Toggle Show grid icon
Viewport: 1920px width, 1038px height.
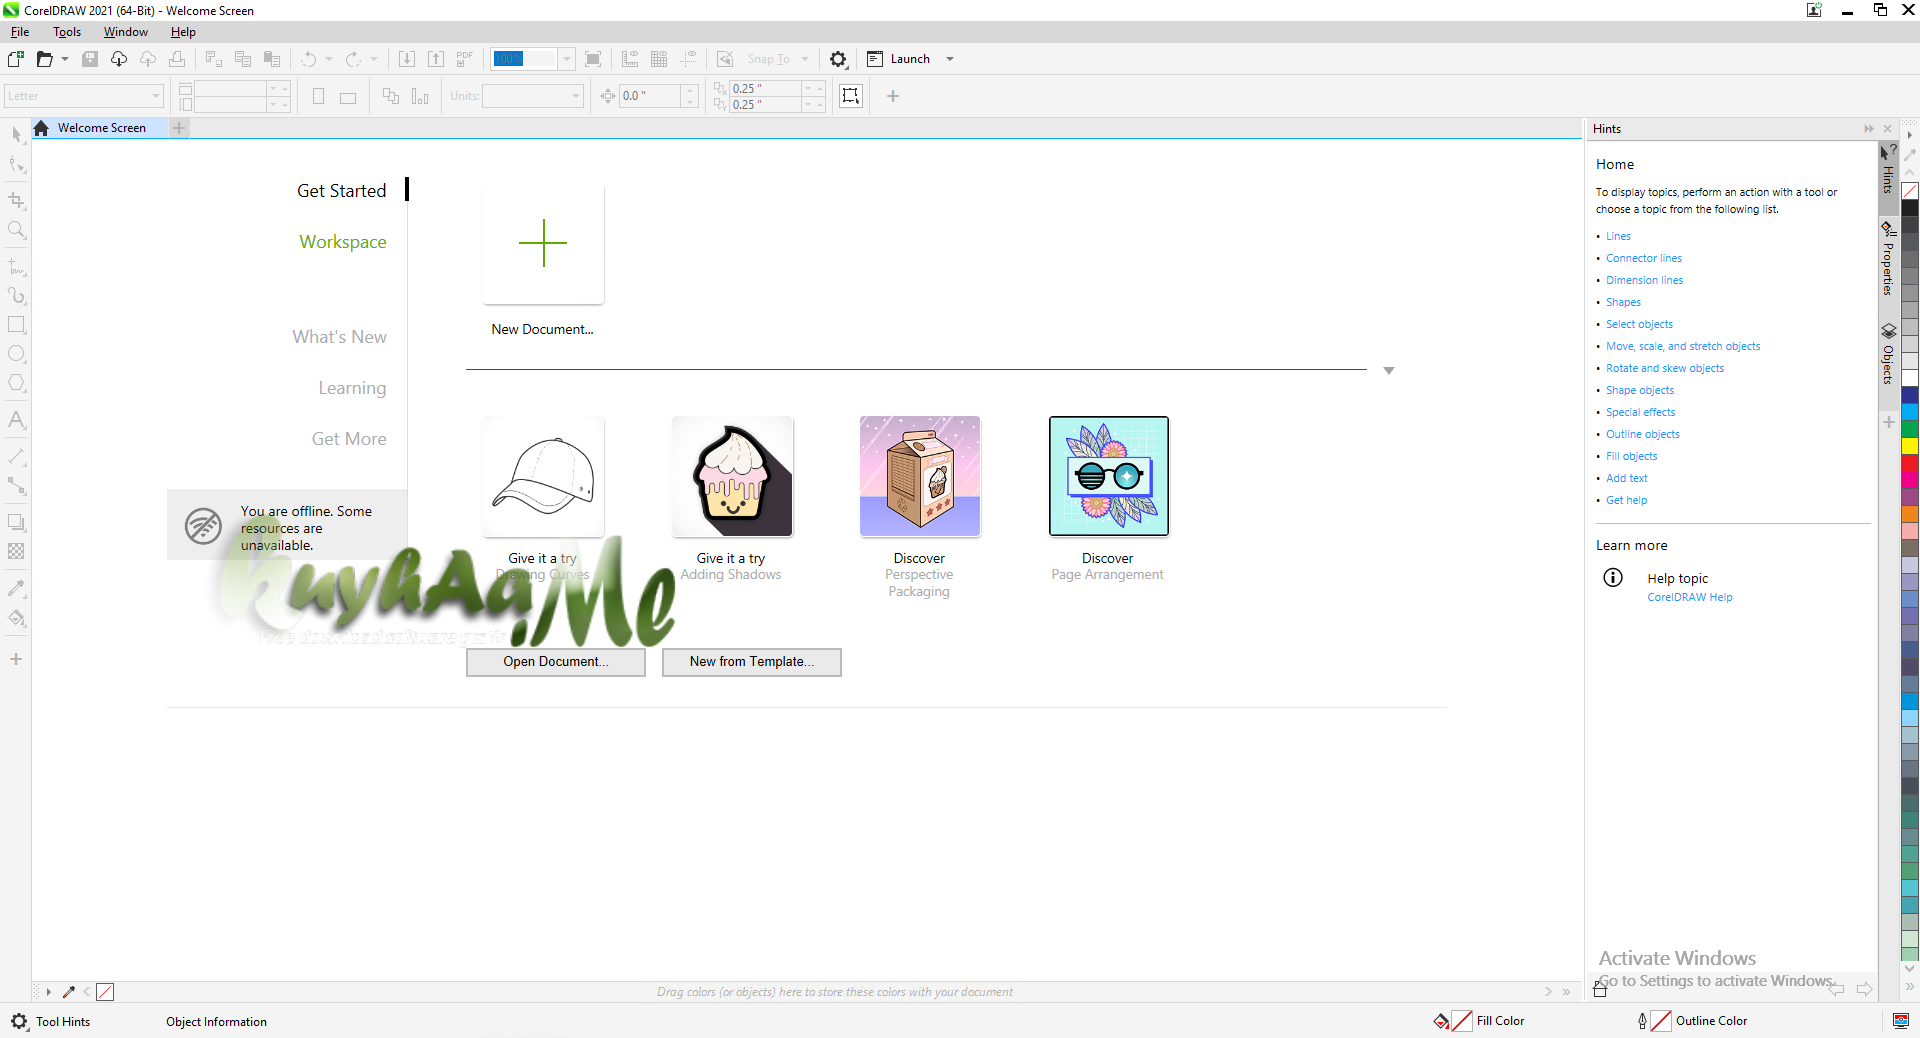tap(659, 59)
